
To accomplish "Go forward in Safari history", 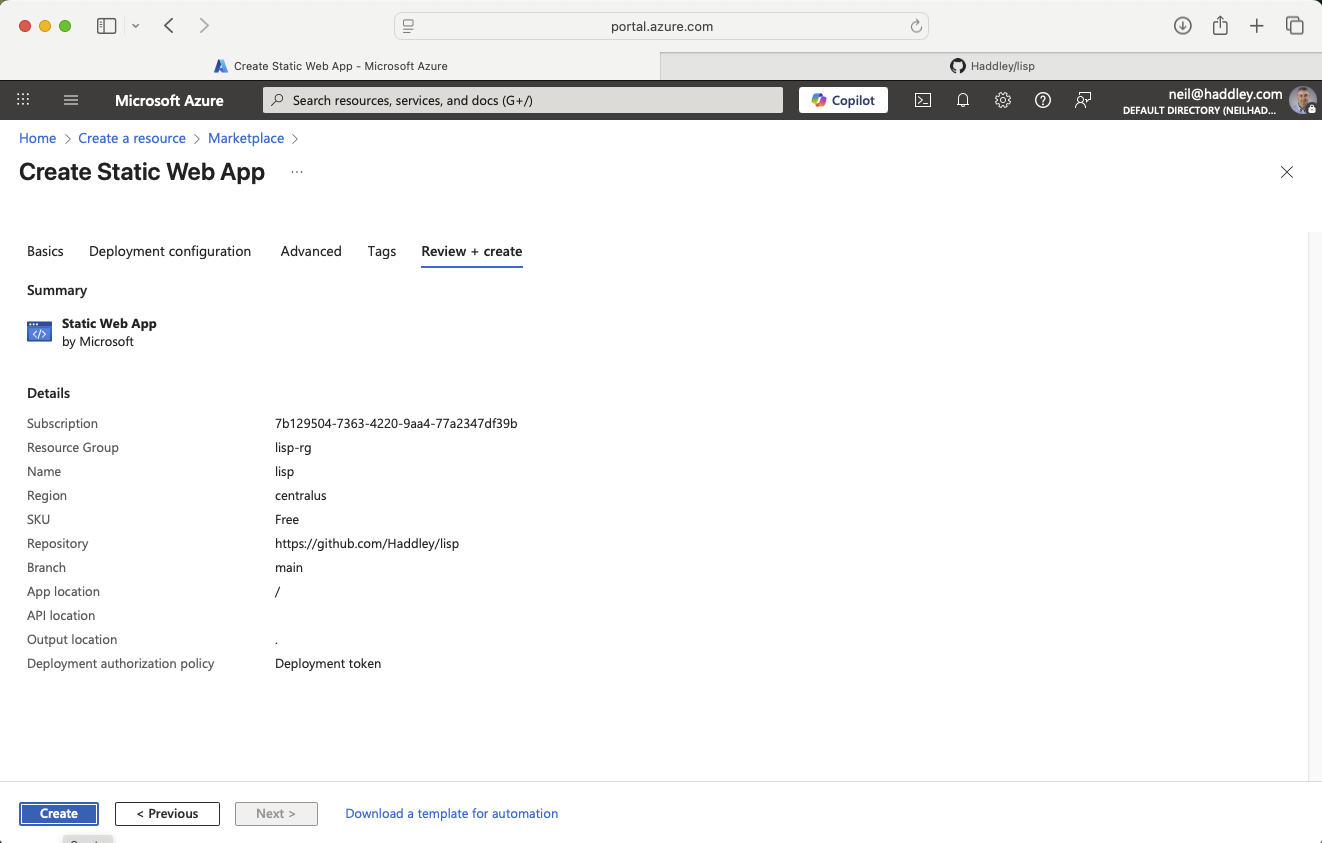I will tap(204, 26).
